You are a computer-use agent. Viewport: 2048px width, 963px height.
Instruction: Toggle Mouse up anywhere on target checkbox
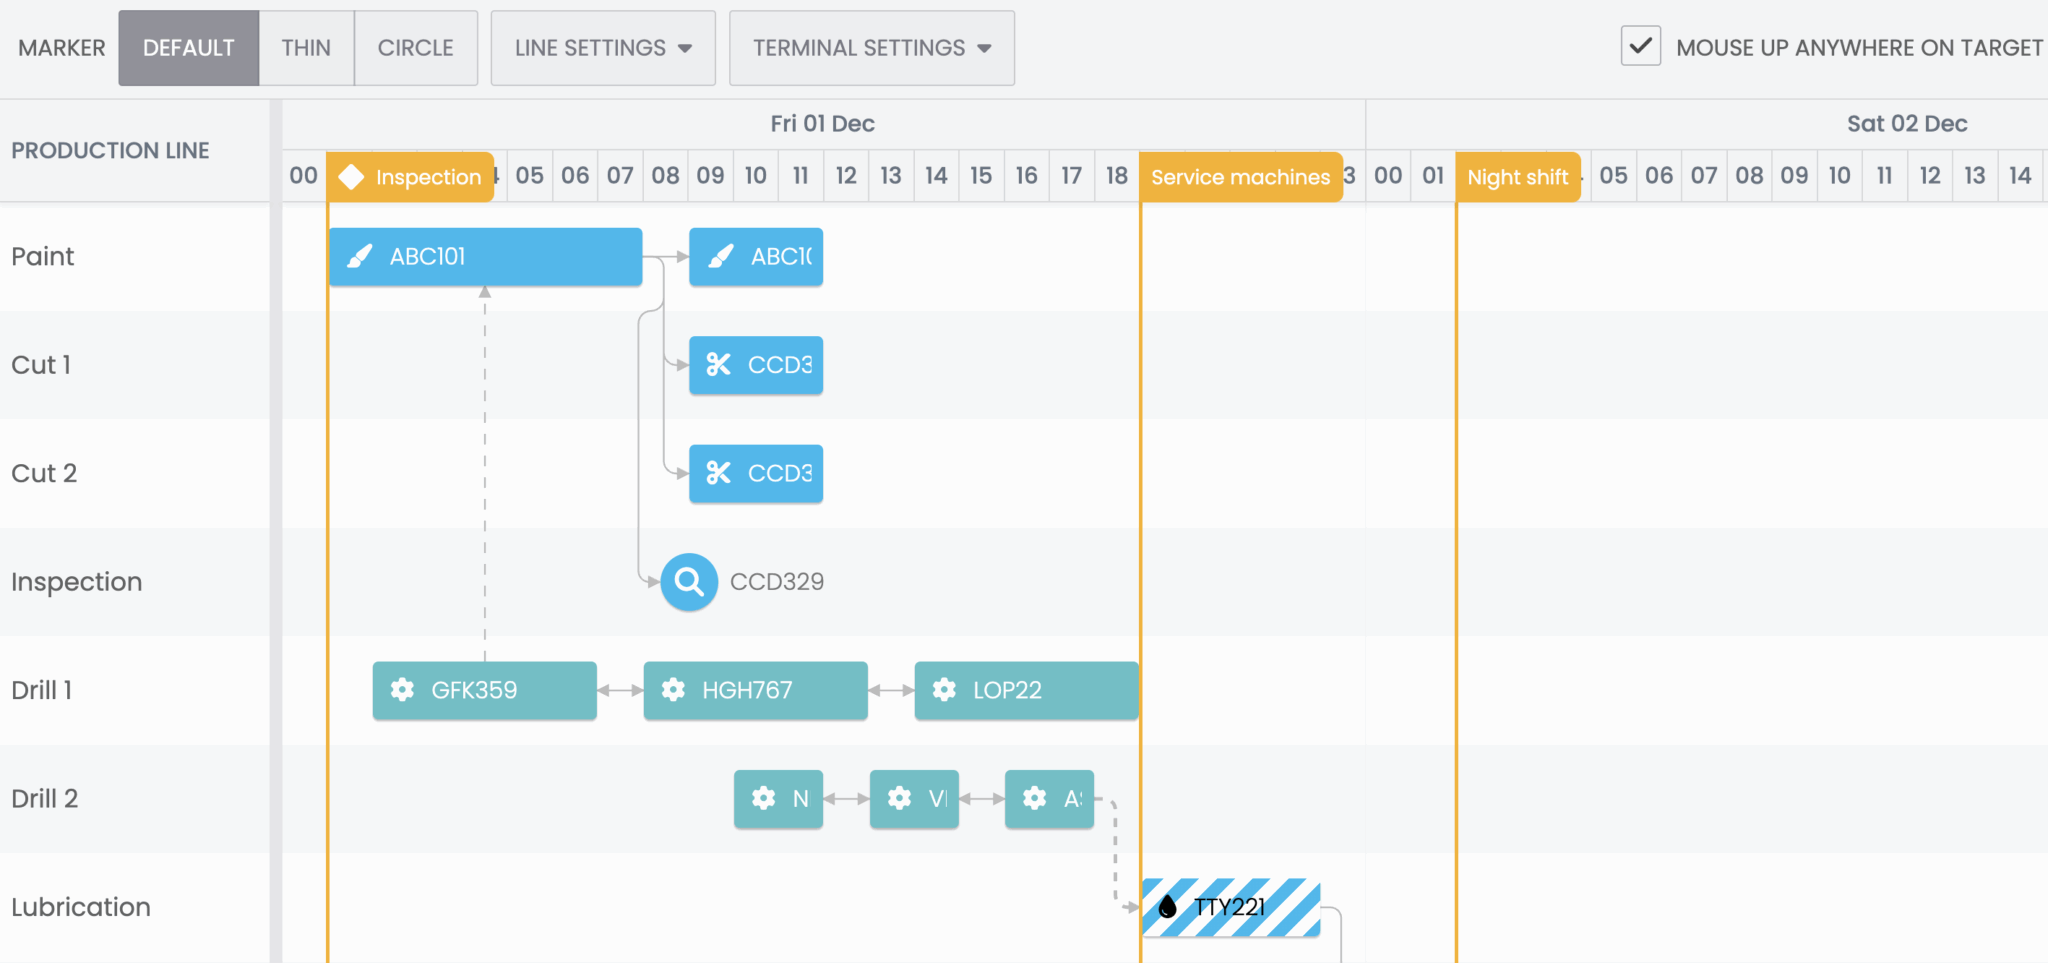tap(1640, 46)
